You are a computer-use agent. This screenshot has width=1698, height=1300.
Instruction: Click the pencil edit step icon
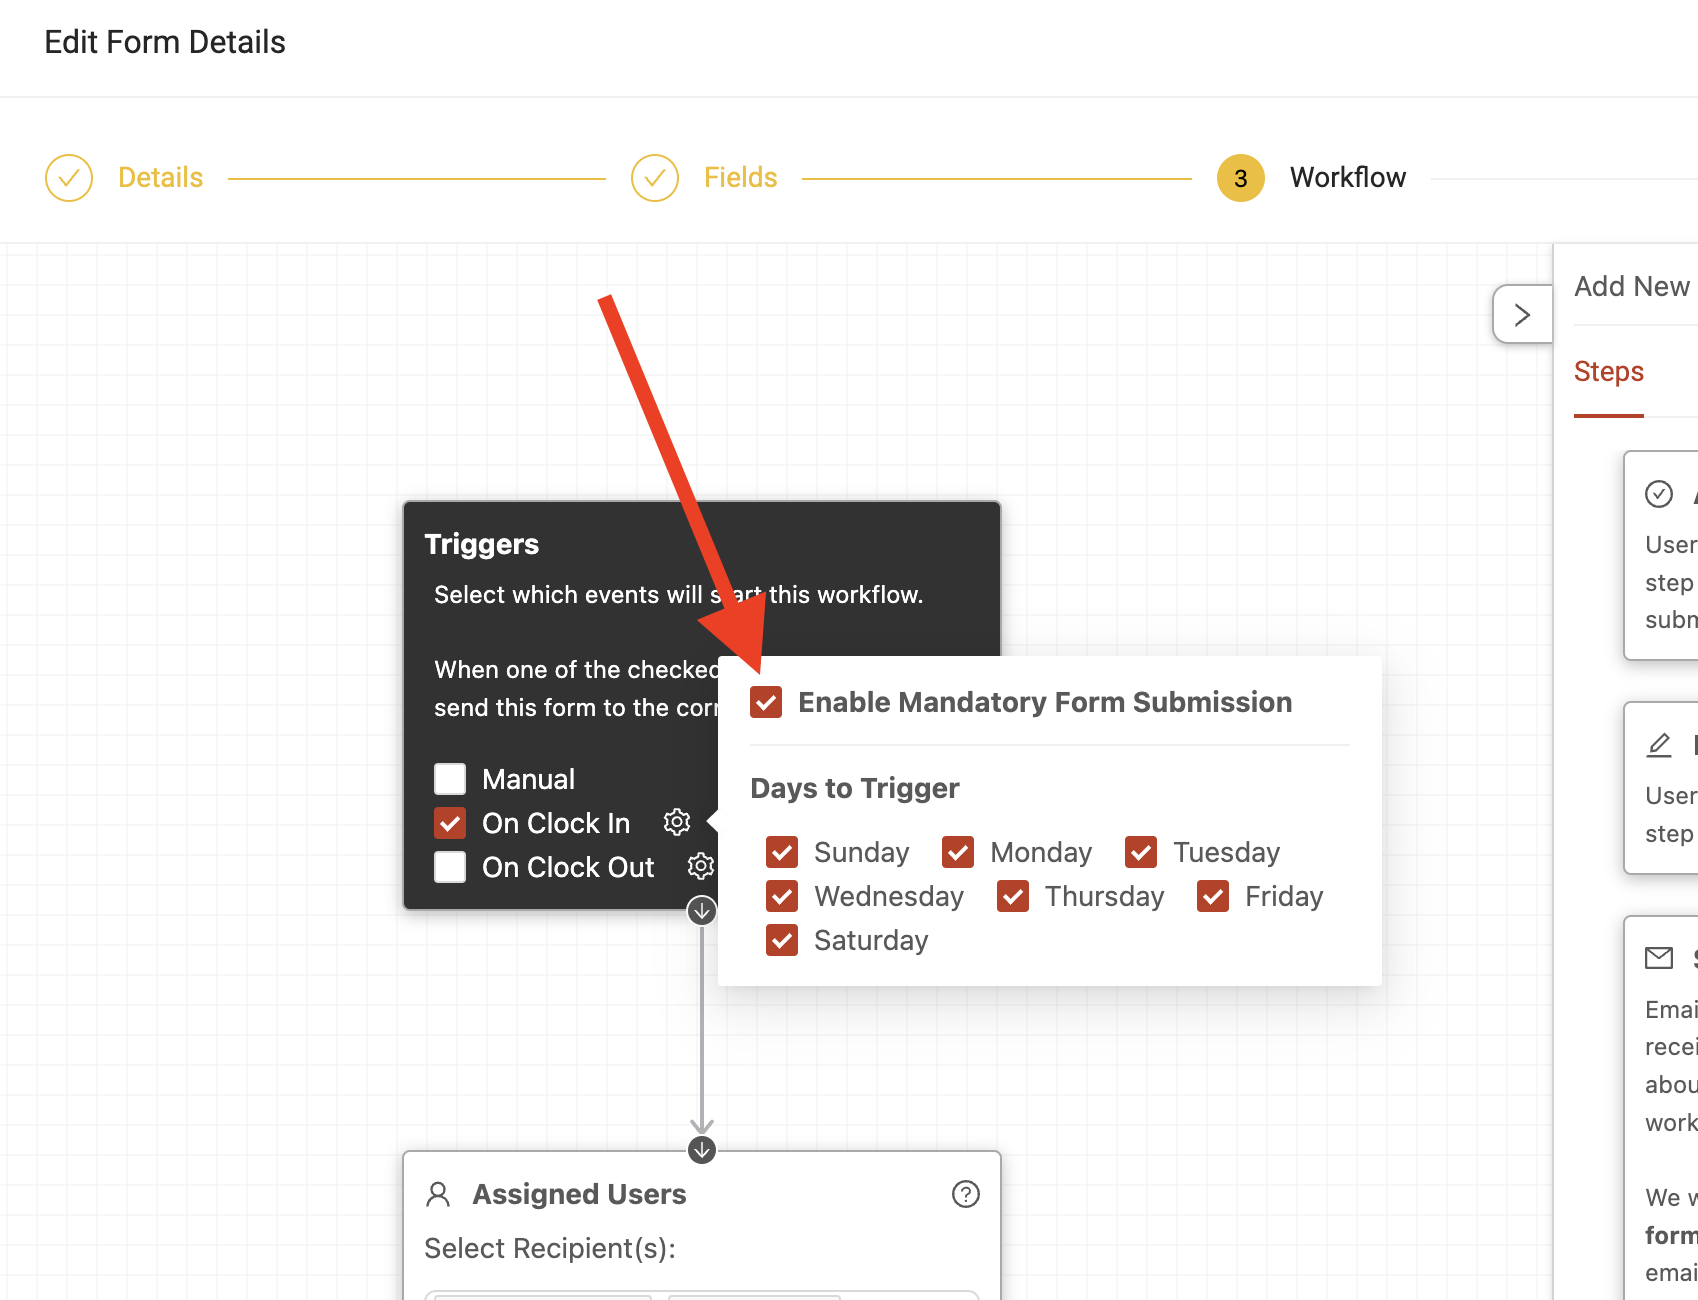pyautogui.click(x=1659, y=745)
